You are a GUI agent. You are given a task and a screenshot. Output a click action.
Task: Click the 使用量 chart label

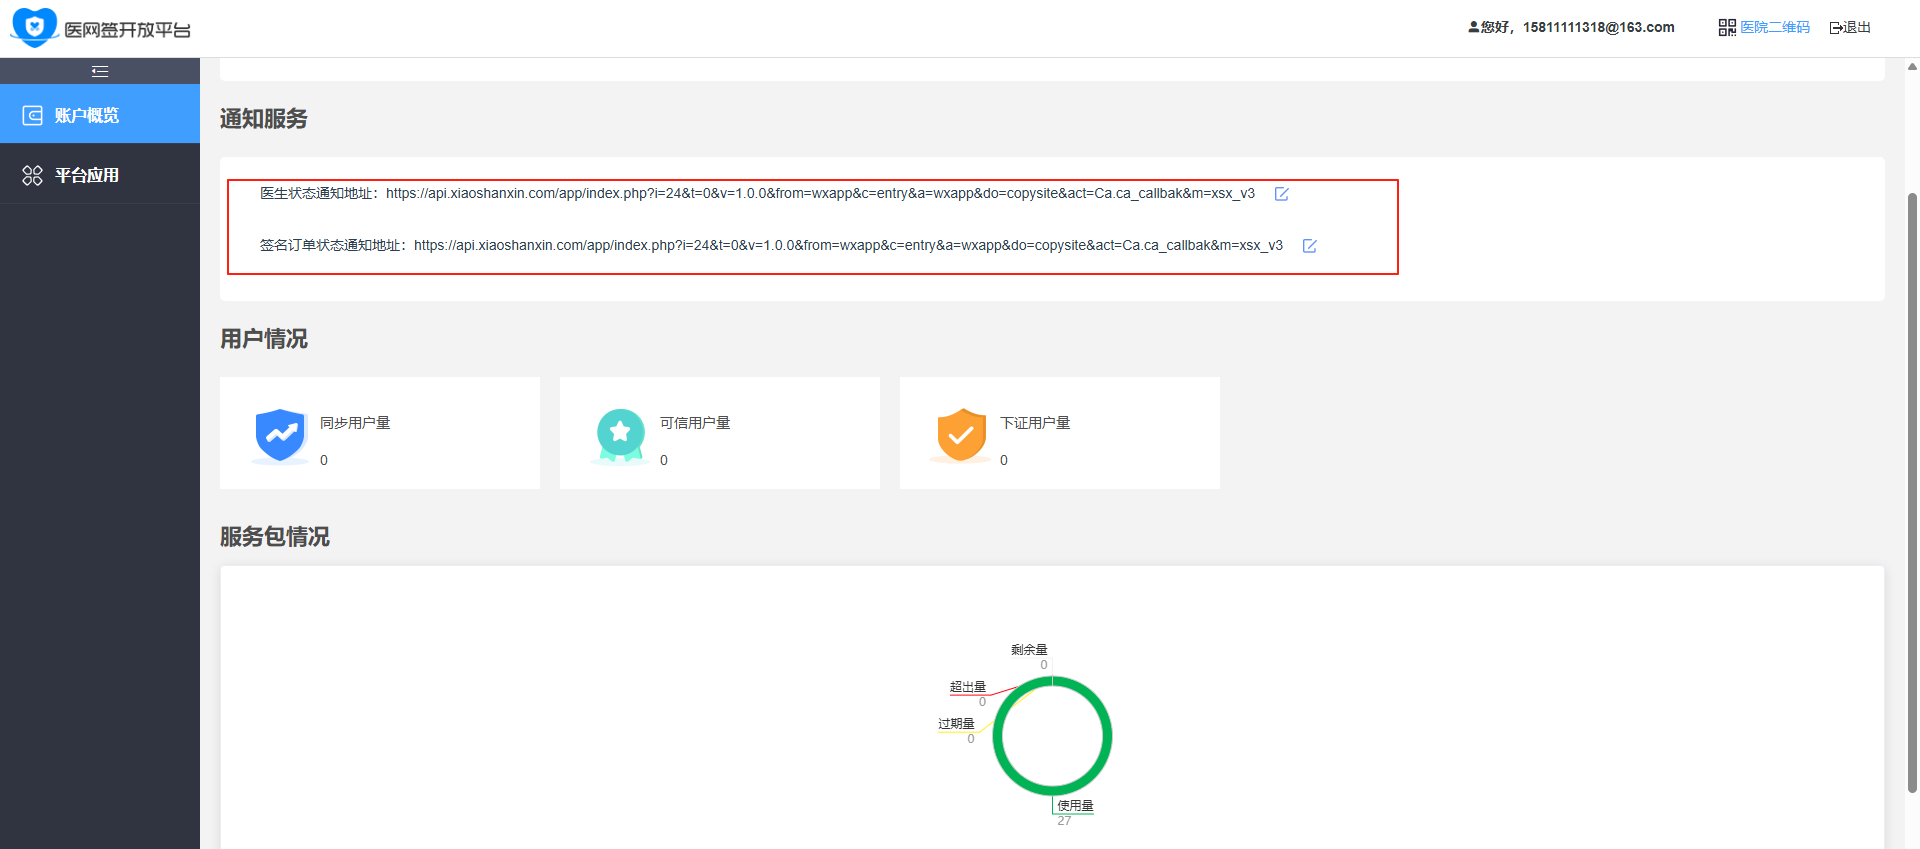pos(1075,806)
